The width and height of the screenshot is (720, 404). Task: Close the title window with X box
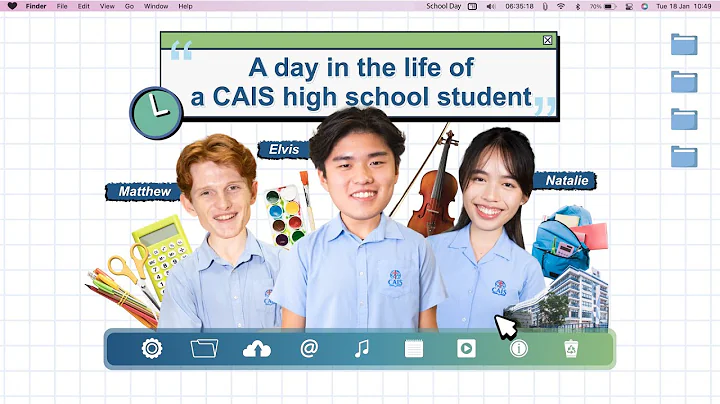tap(547, 40)
